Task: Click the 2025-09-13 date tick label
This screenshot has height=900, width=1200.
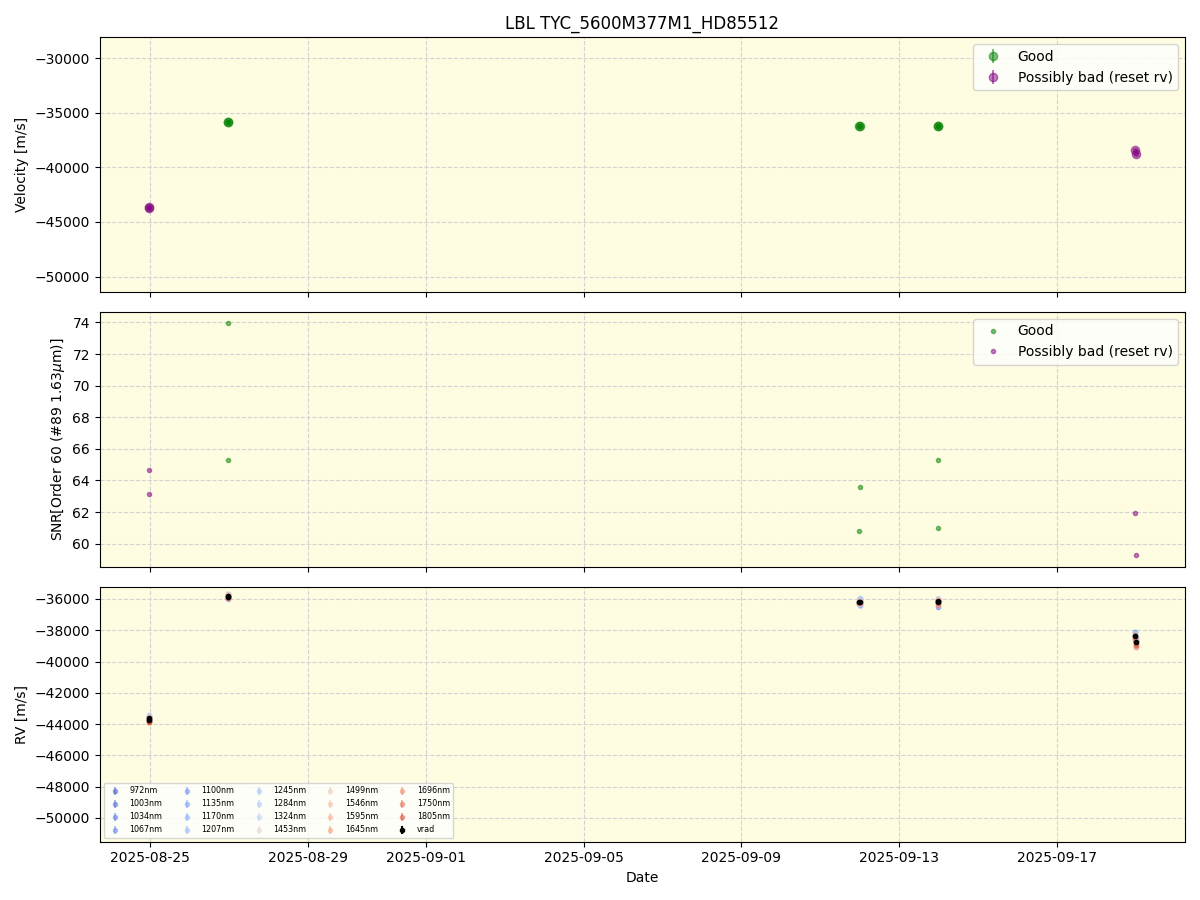Action: pos(899,857)
